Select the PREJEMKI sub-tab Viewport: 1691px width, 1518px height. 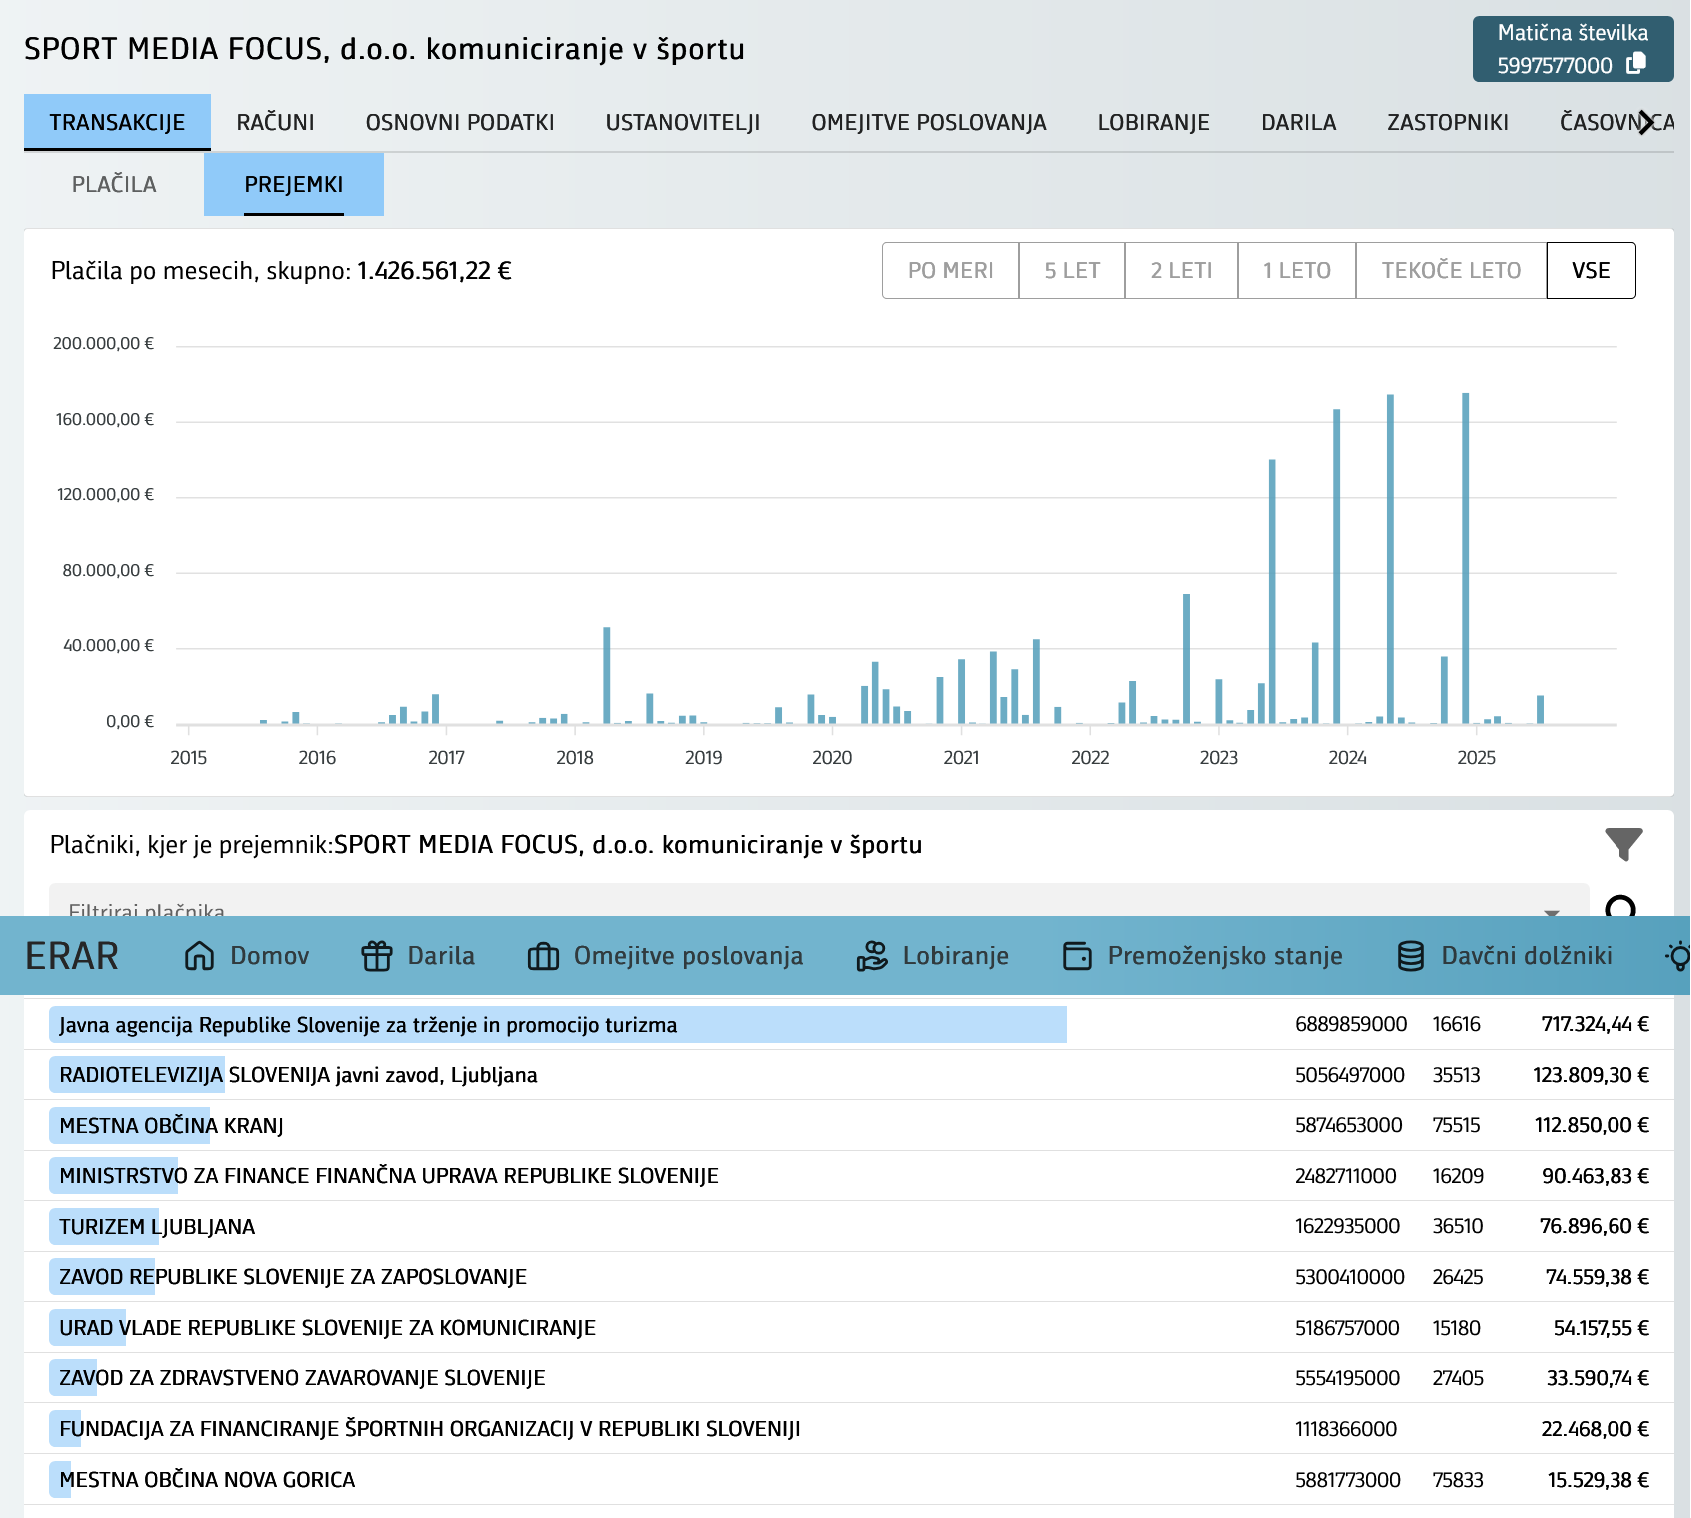tap(294, 184)
